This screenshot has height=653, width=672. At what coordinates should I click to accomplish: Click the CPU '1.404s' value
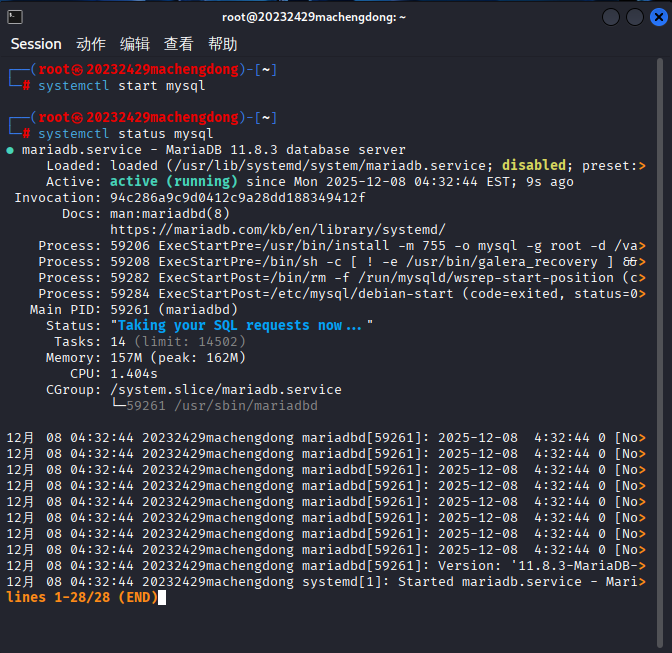[134, 374]
